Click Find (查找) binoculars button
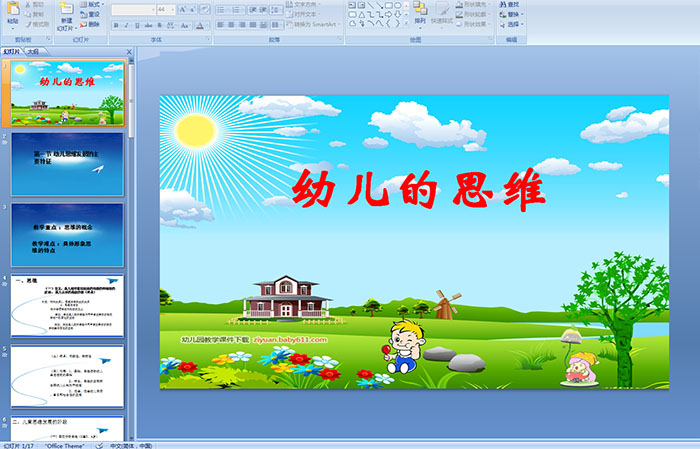This screenshot has width=700, height=449. 509,4
